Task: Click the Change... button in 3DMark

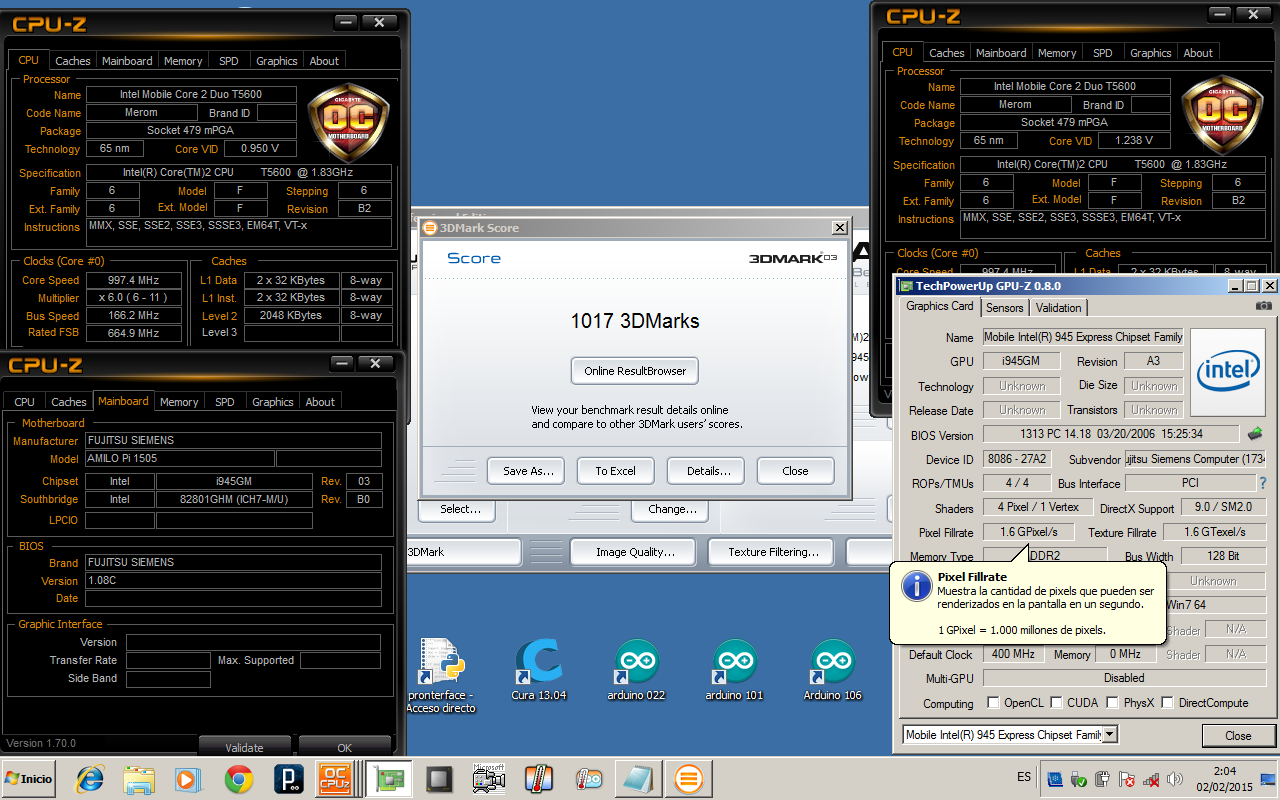Action: pos(672,509)
